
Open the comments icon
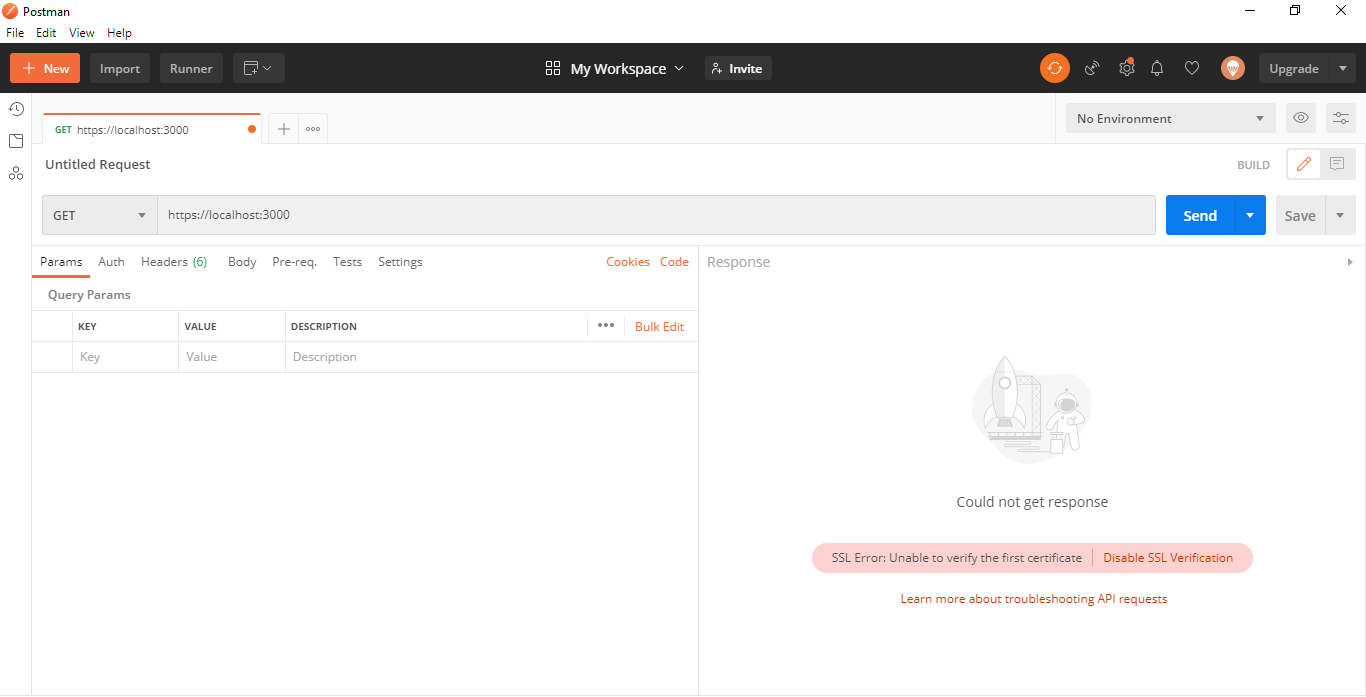[x=1337, y=165]
